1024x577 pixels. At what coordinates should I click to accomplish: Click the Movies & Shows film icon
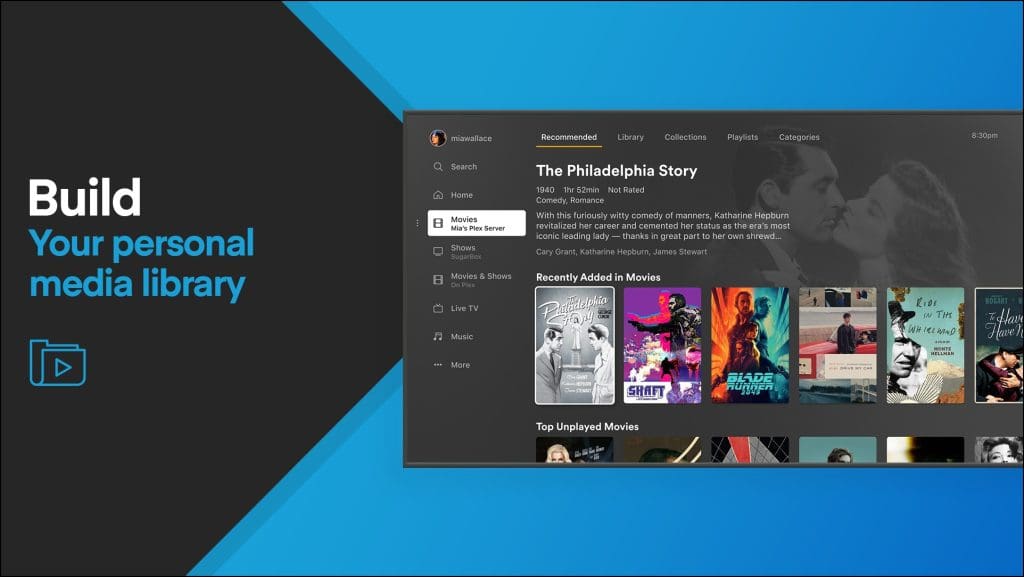click(438, 279)
